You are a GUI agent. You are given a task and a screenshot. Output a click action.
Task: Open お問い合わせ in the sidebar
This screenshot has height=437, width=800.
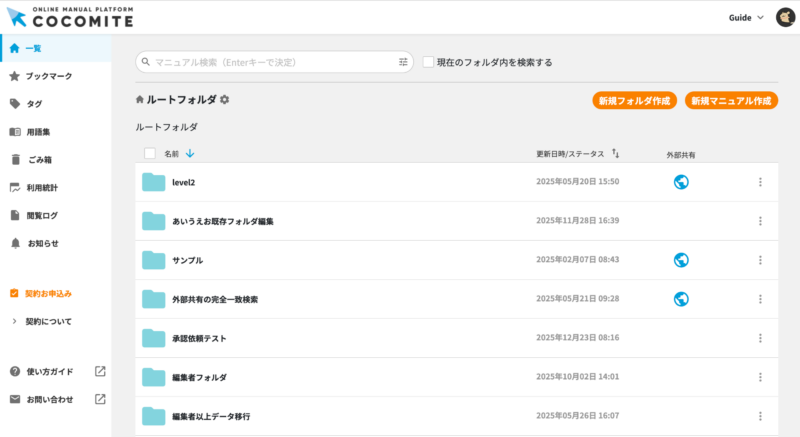pos(49,399)
